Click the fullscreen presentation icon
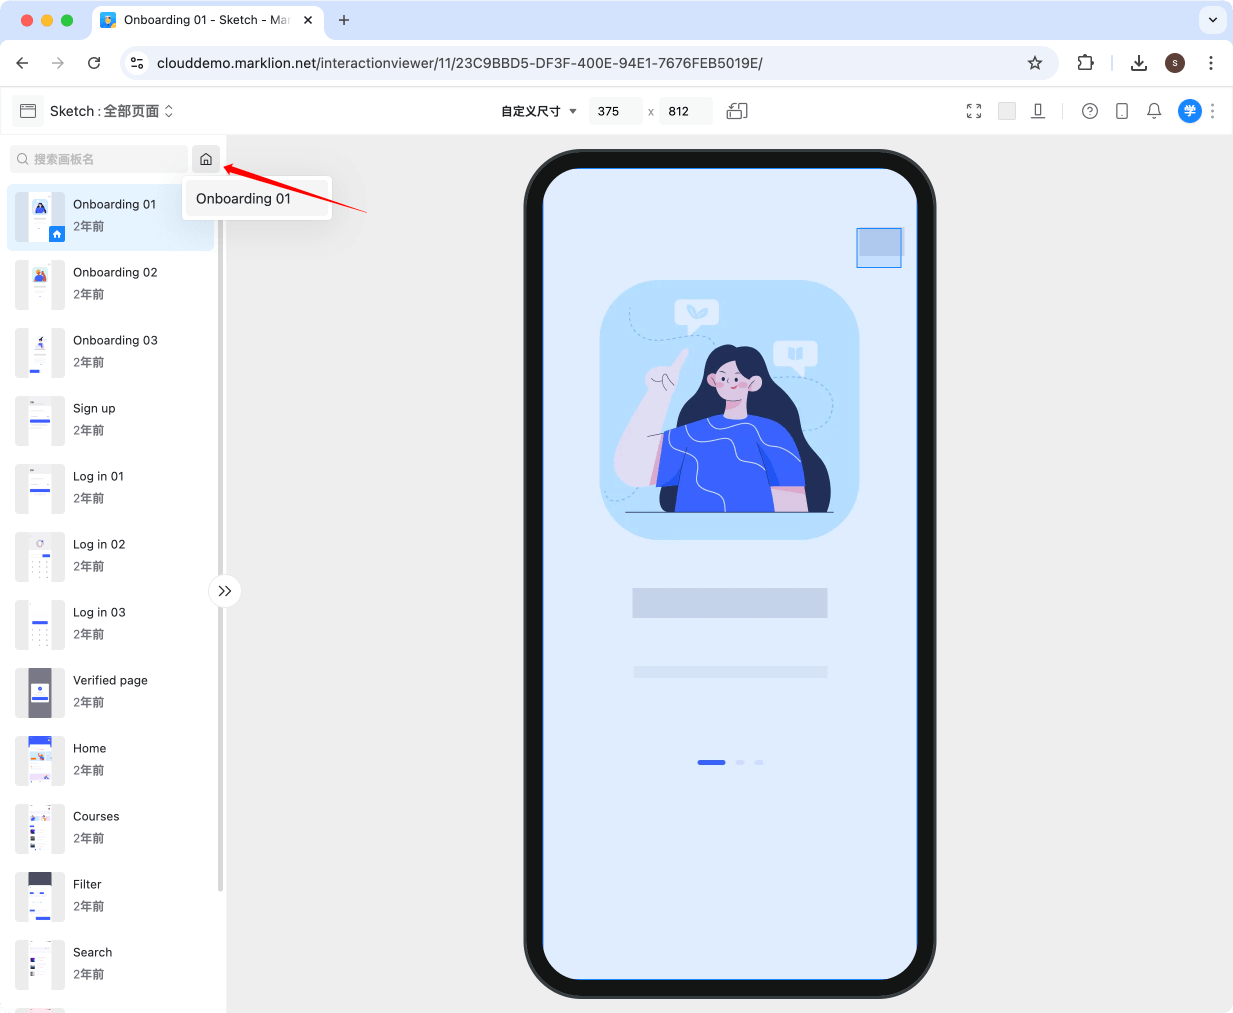Screen dimensions: 1233x1013 pos(973,111)
